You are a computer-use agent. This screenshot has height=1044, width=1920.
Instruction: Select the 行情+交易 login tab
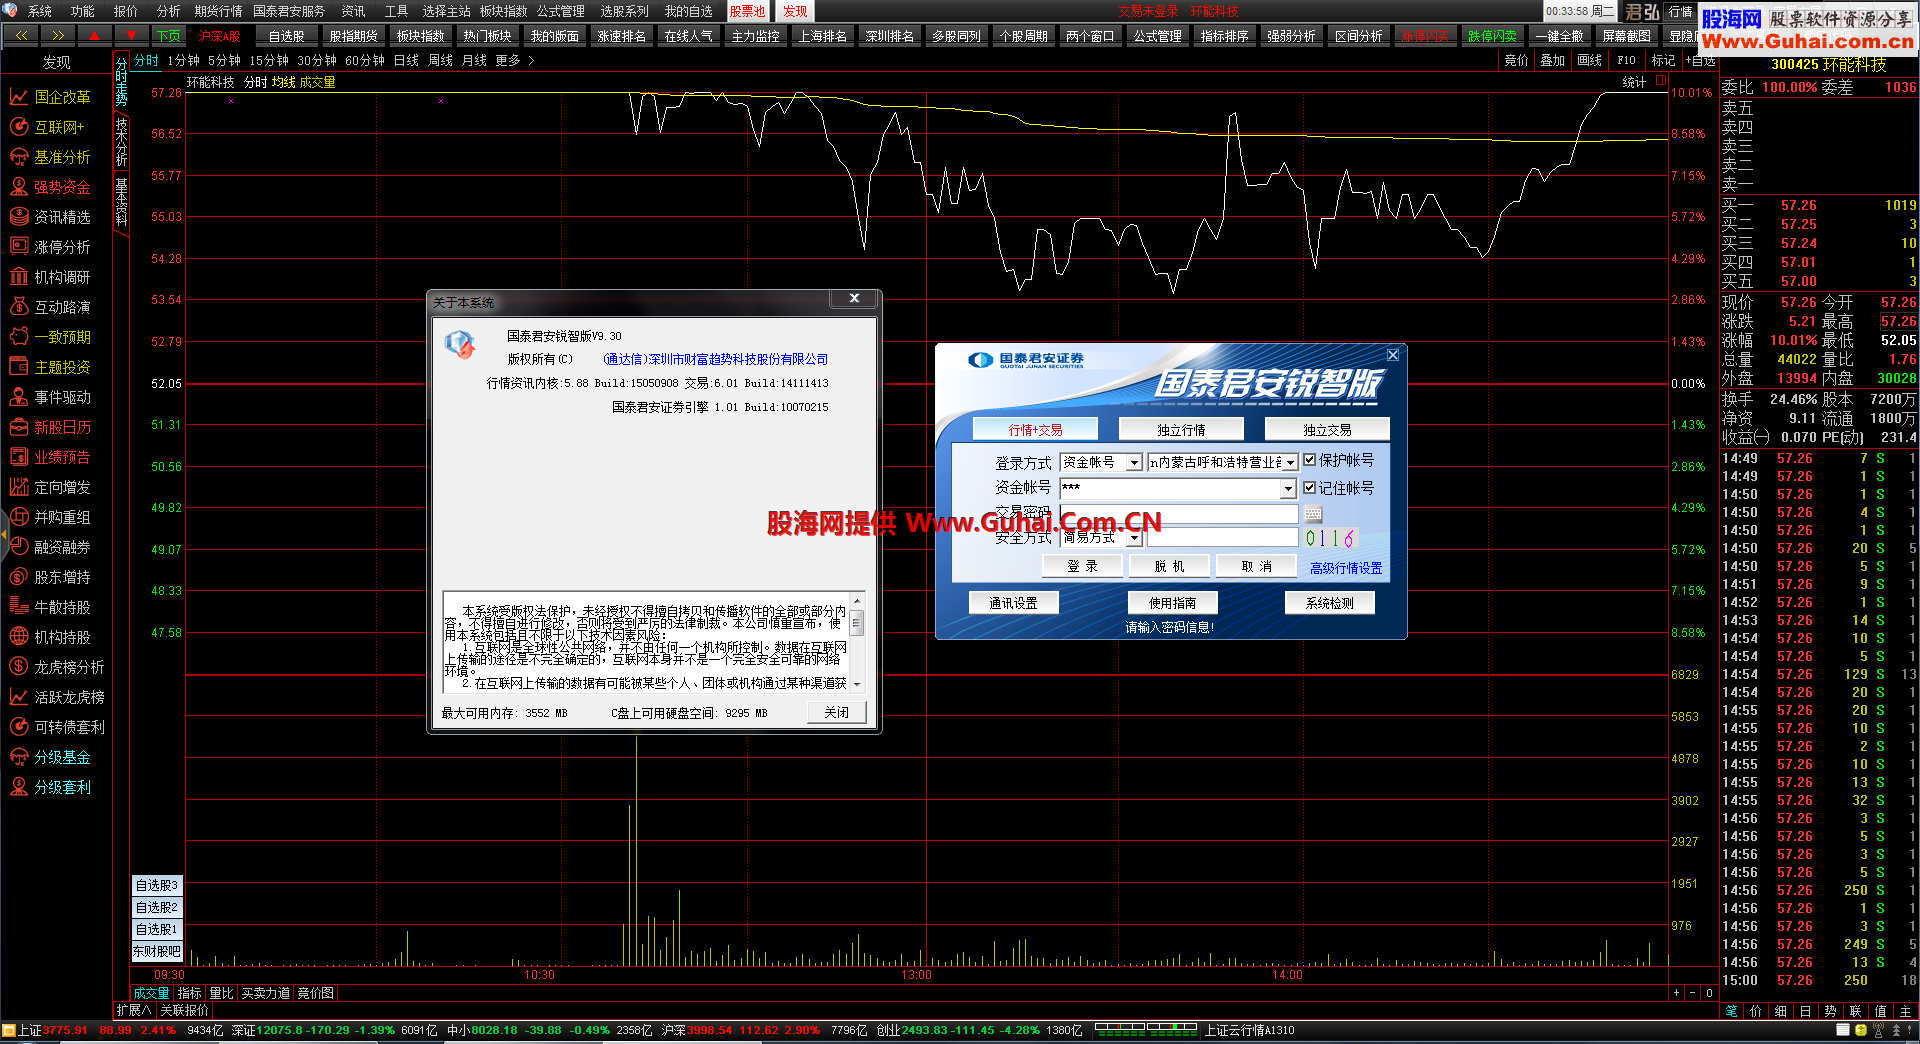1035,429
